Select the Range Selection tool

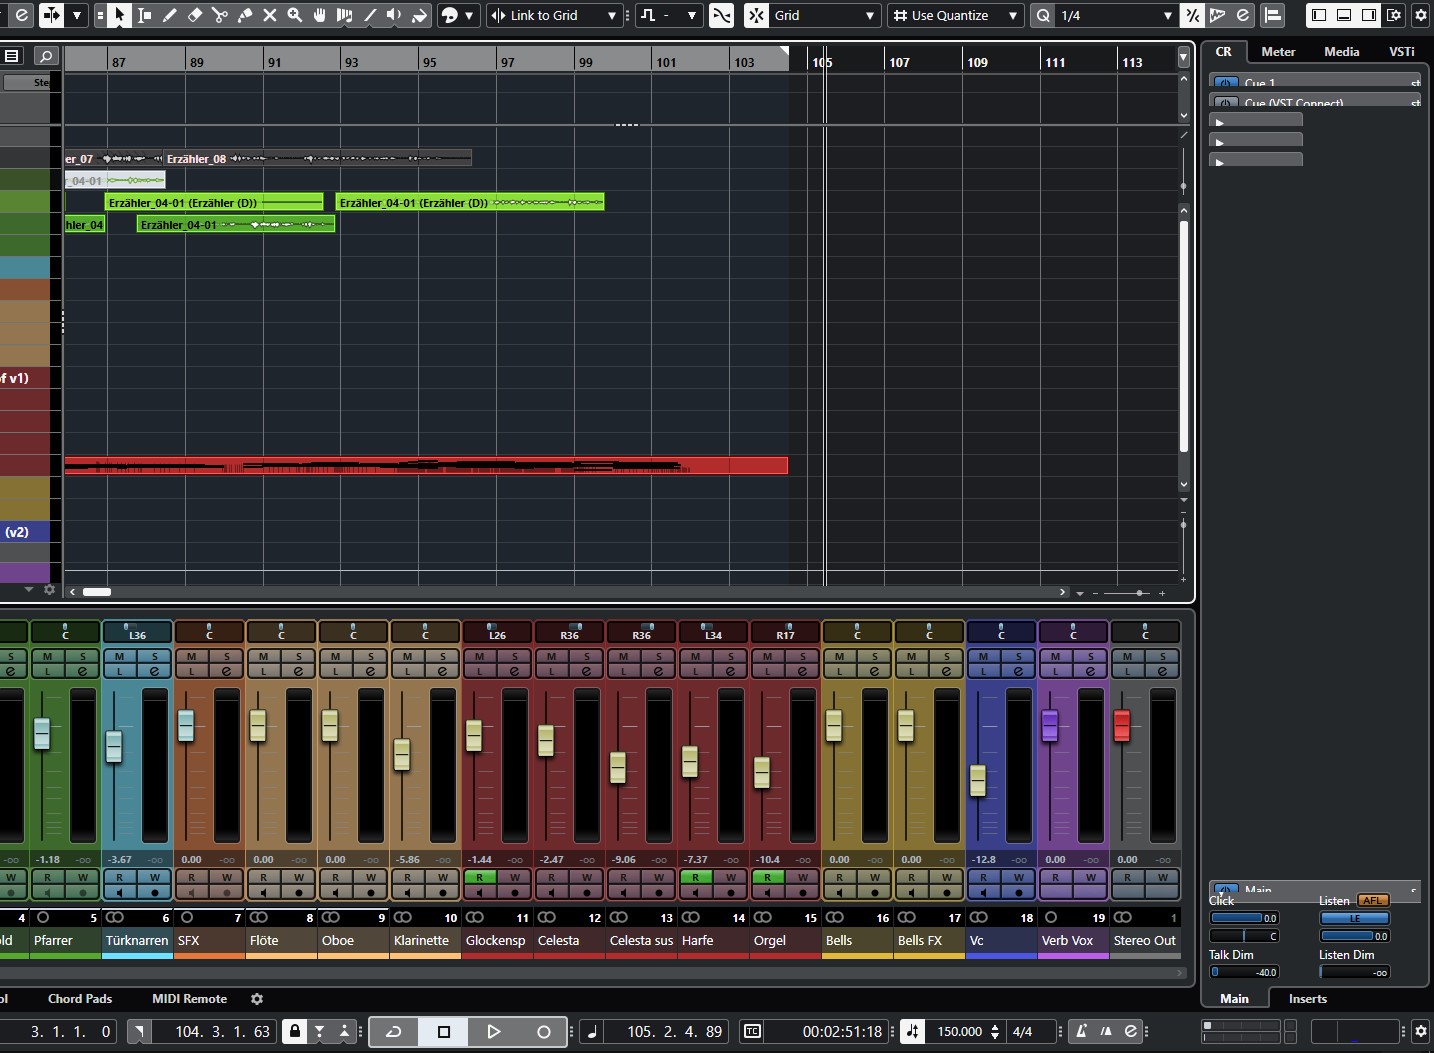(145, 15)
